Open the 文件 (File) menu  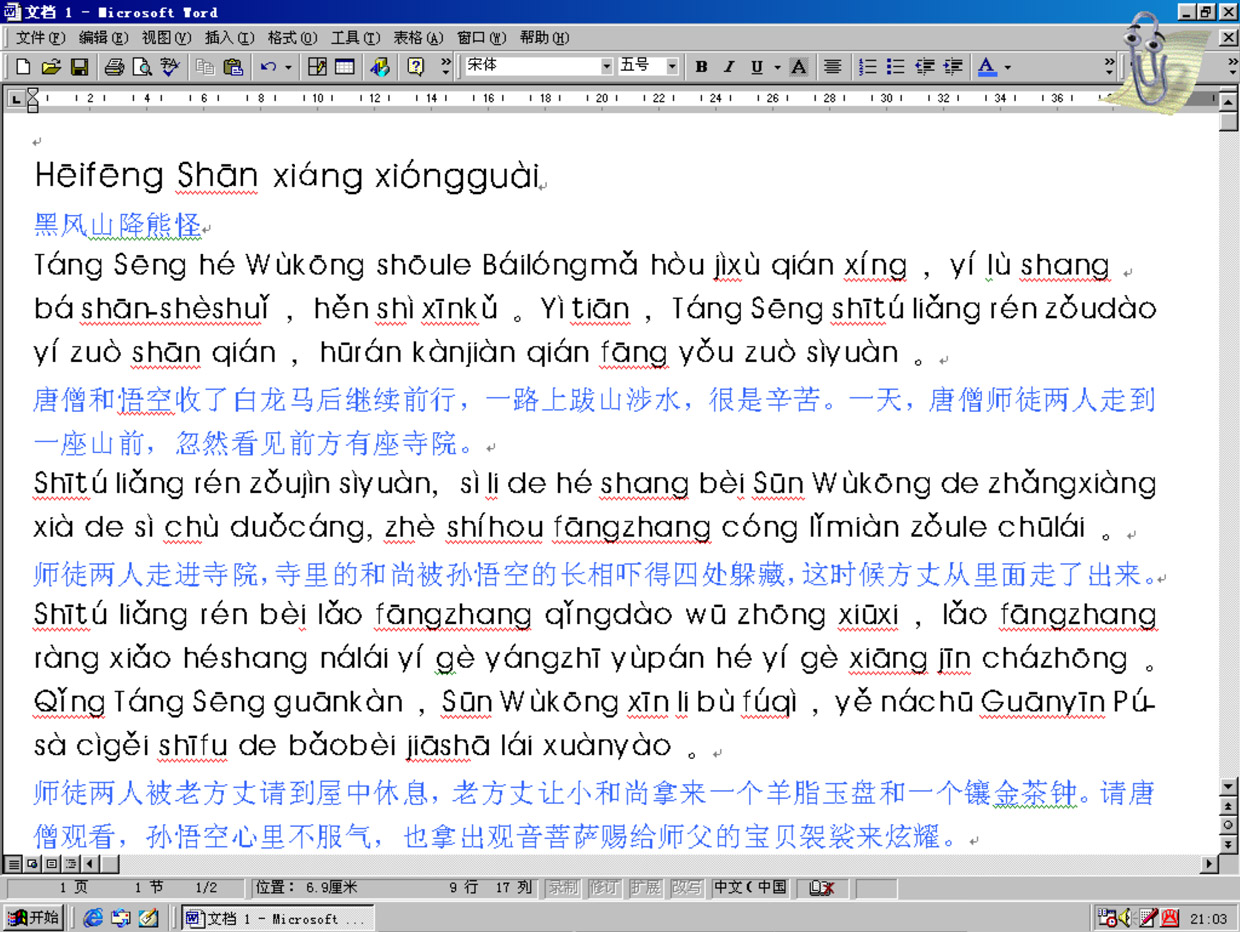[40, 38]
